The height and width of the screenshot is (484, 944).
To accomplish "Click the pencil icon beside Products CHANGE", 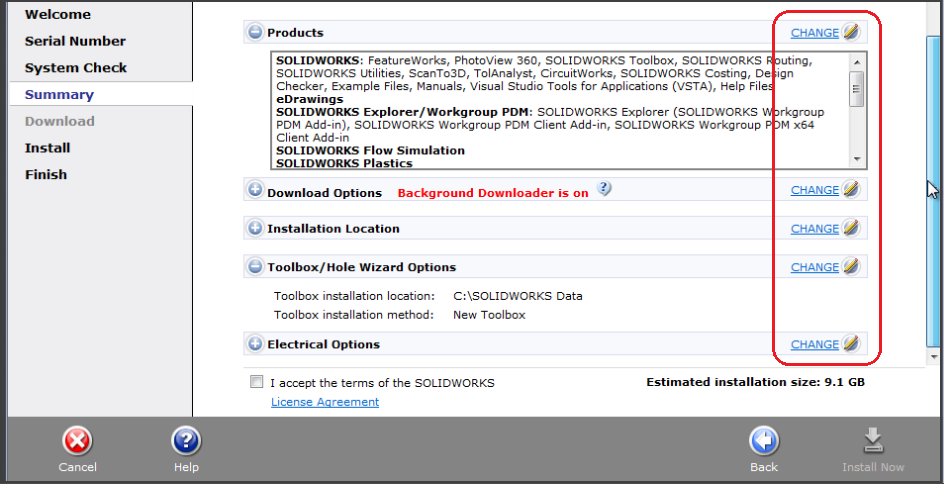I will coord(850,32).
